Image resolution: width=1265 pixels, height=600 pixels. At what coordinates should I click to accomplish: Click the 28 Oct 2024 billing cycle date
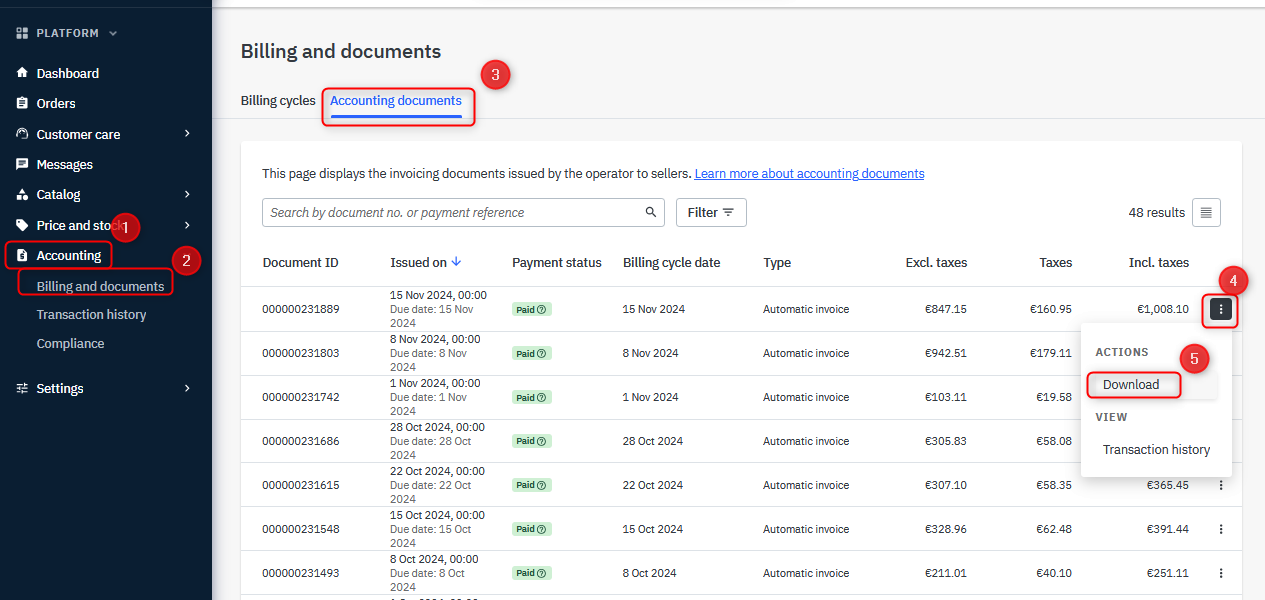tap(653, 442)
